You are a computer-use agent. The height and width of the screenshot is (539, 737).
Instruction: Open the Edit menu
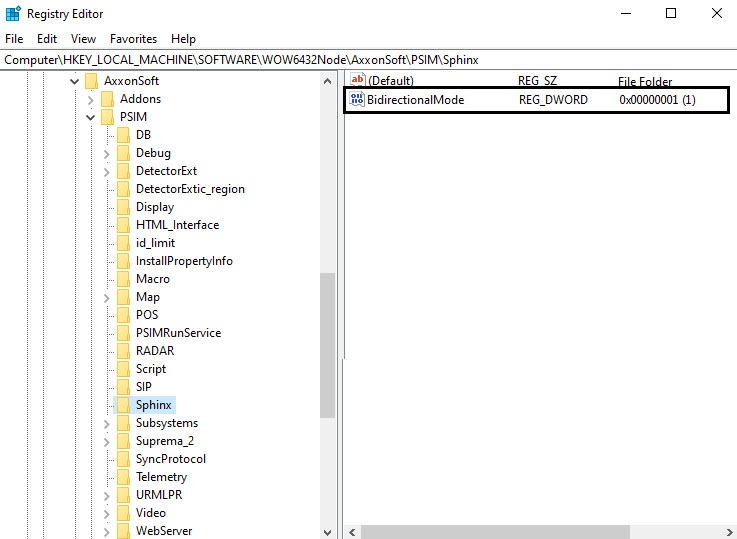coord(47,39)
